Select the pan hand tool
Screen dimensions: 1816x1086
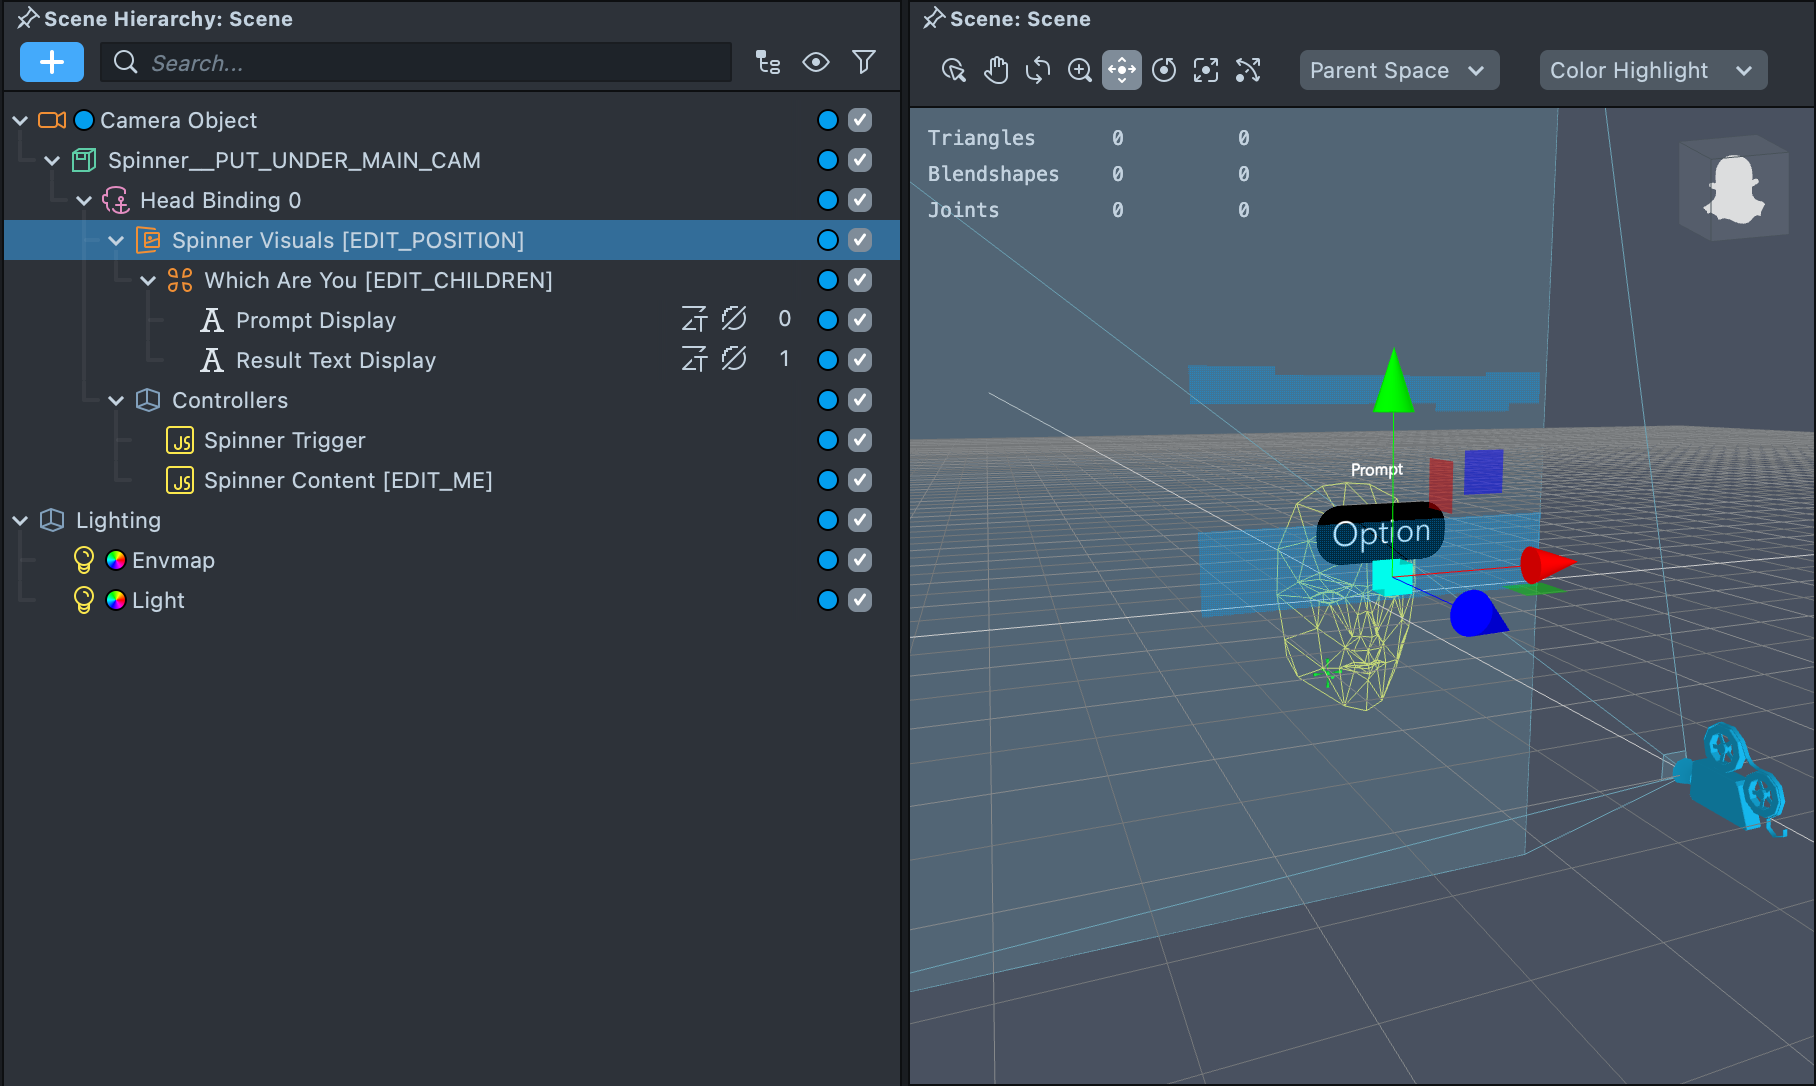996,70
